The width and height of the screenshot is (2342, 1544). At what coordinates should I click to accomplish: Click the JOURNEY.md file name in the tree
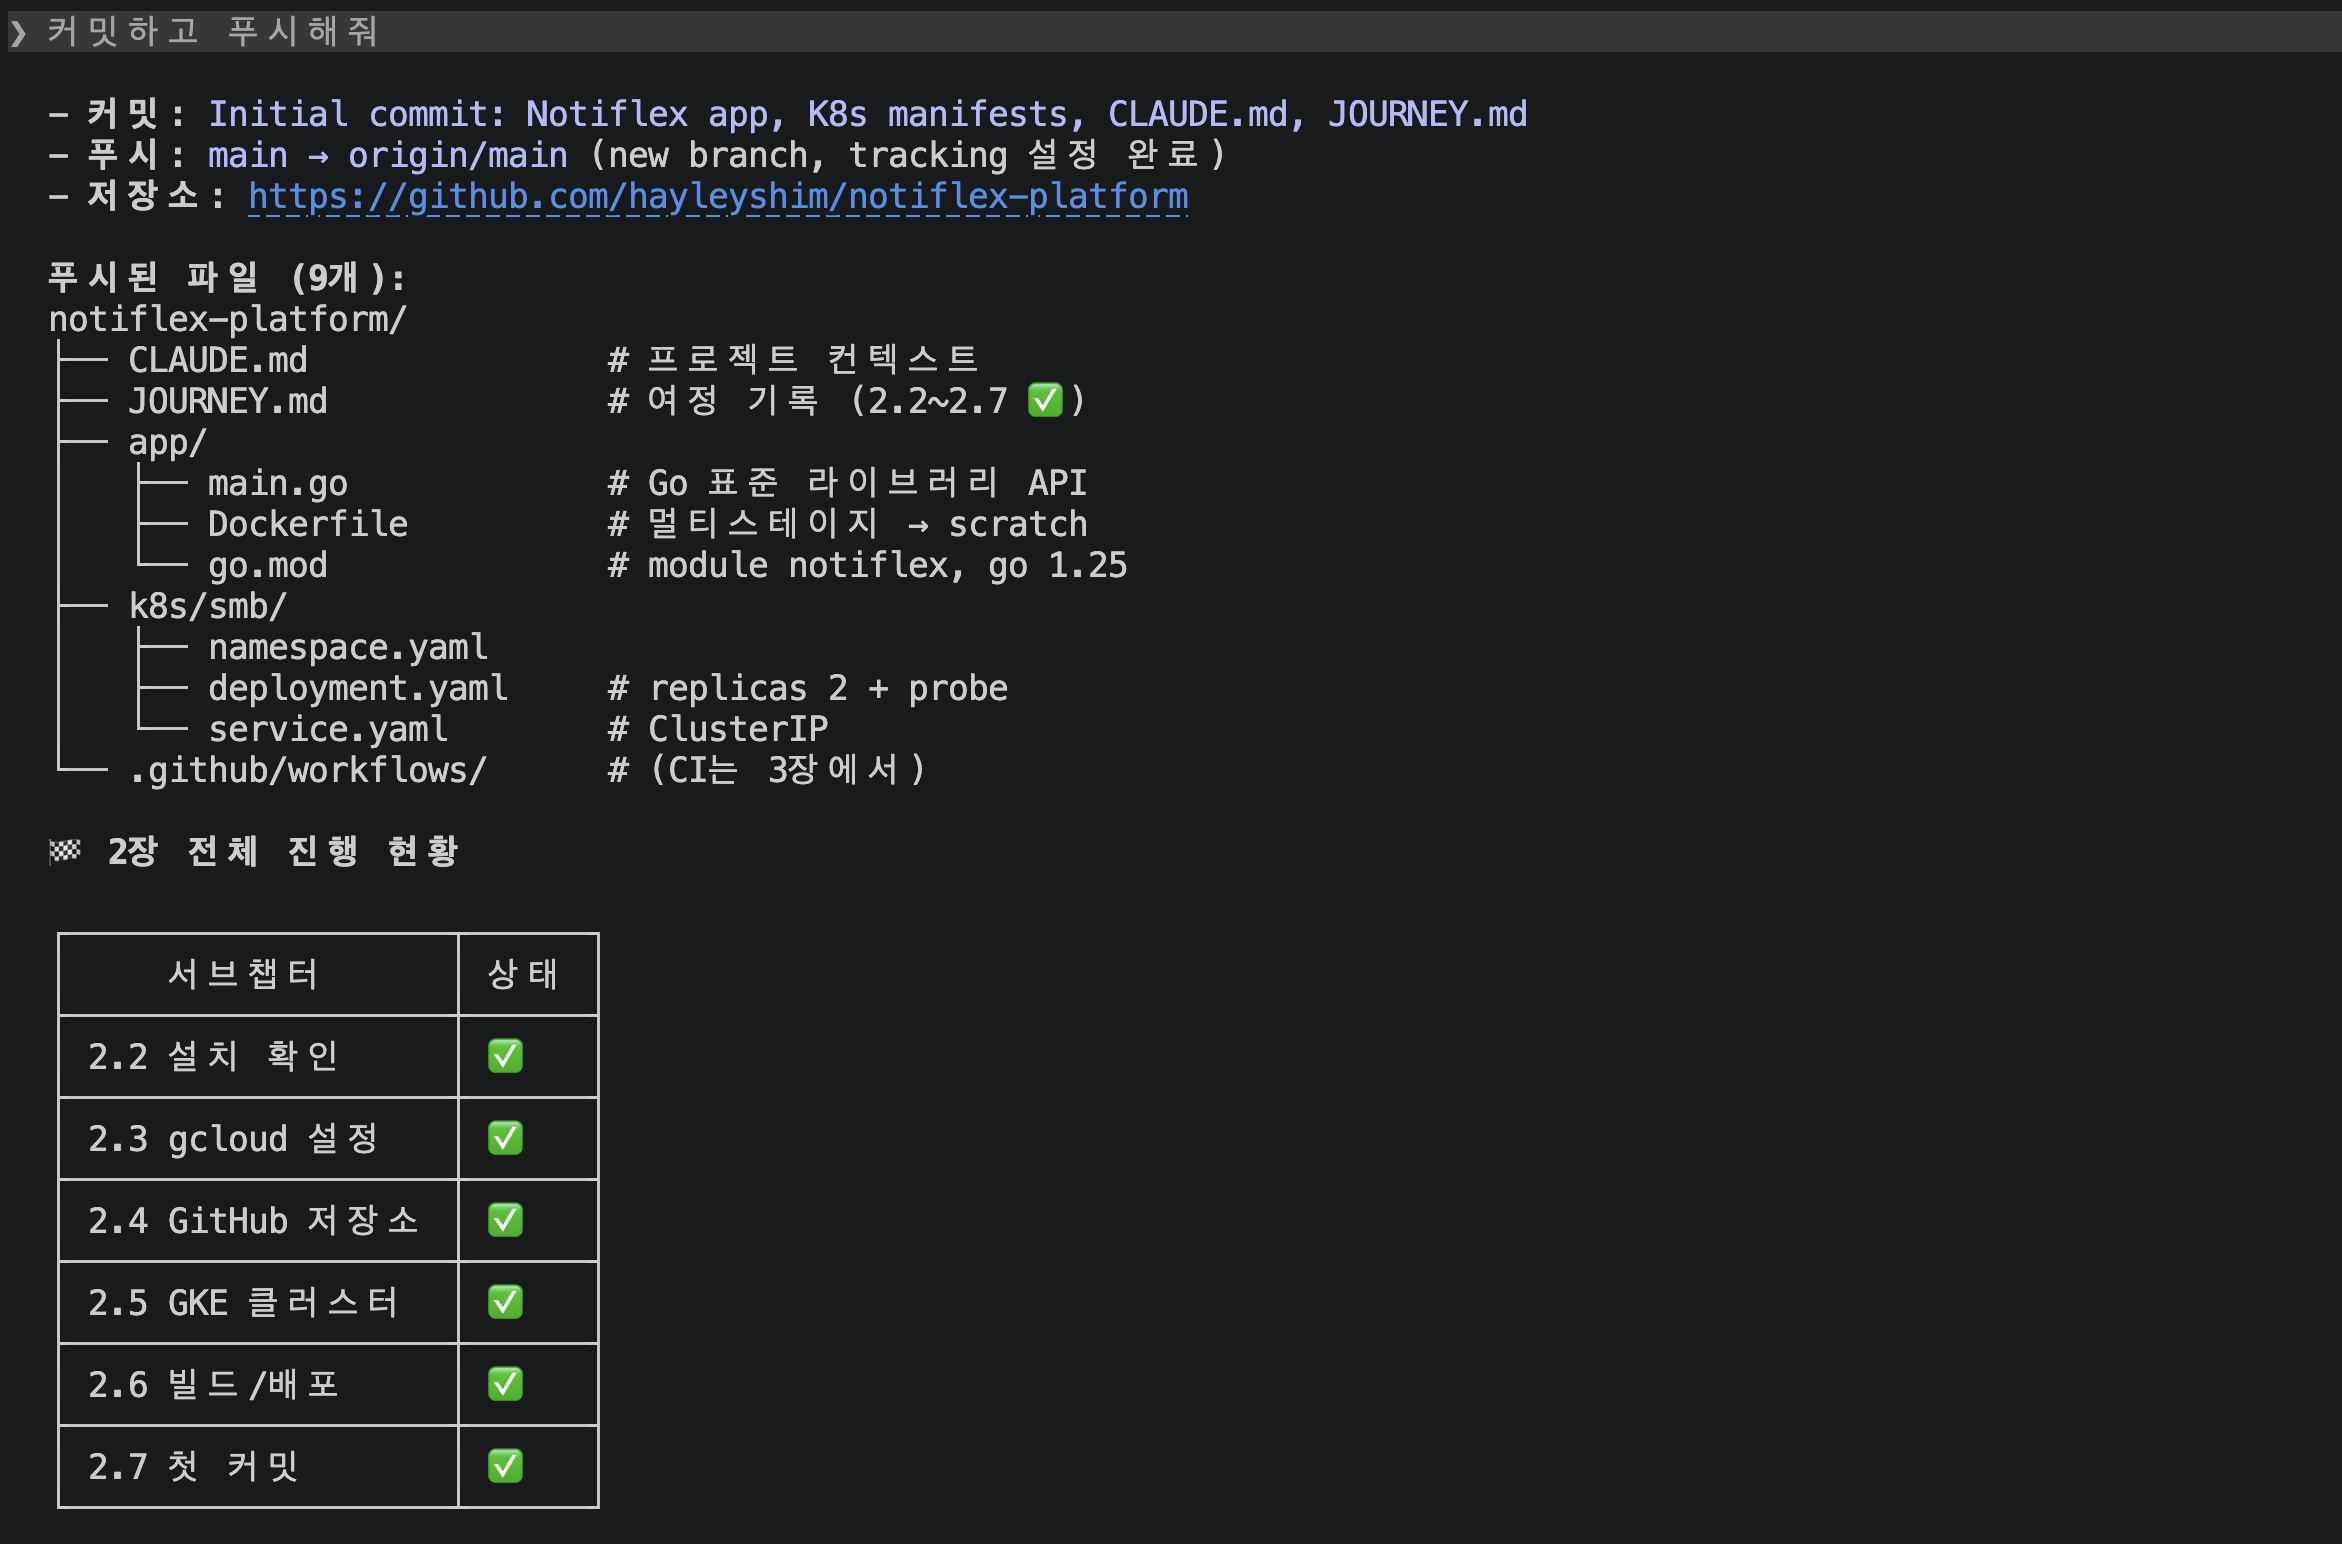pyautogui.click(x=228, y=401)
